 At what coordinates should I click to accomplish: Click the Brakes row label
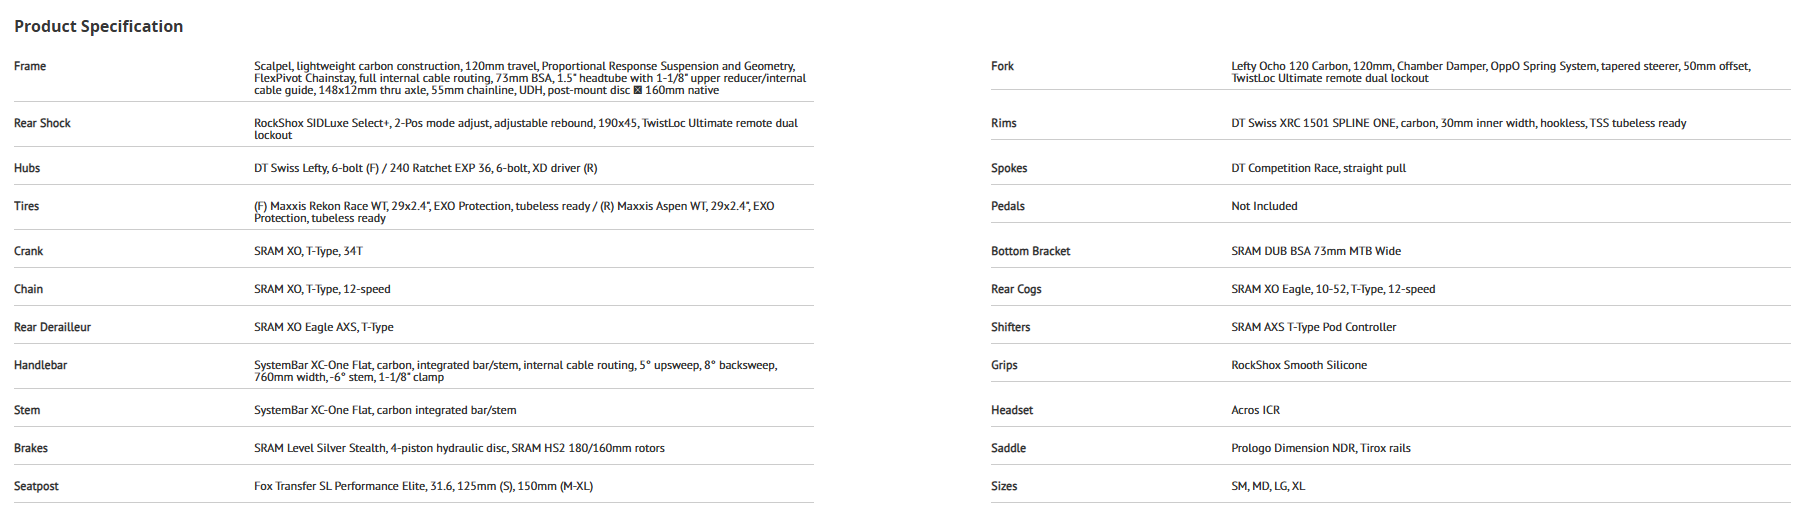[x=31, y=448]
